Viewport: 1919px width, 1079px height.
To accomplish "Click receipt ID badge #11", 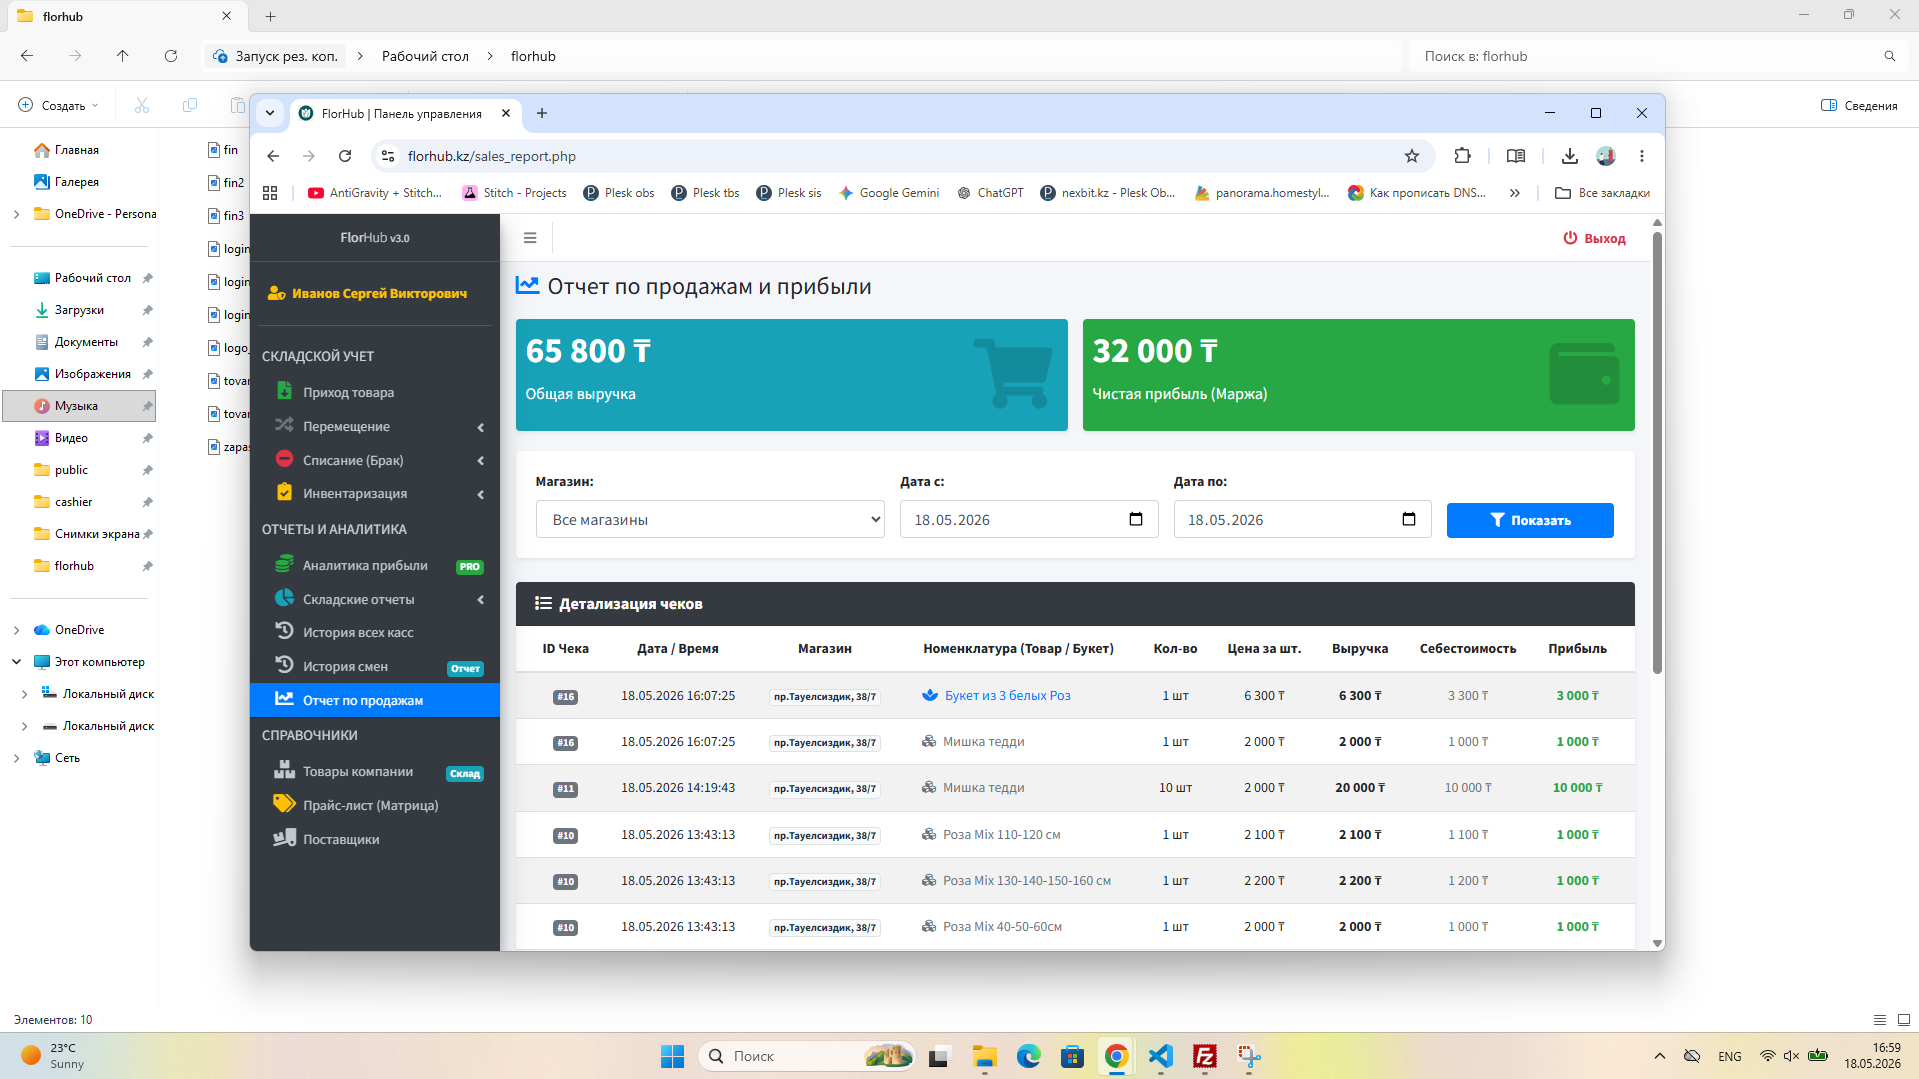I will point(565,788).
